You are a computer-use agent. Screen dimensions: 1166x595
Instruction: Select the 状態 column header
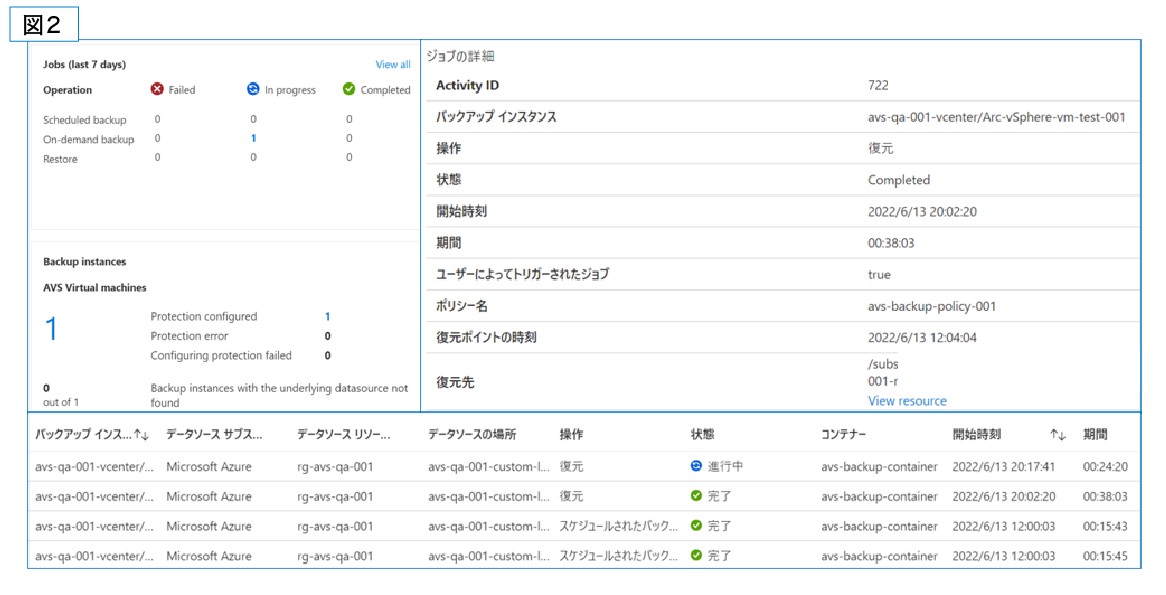point(702,435)
